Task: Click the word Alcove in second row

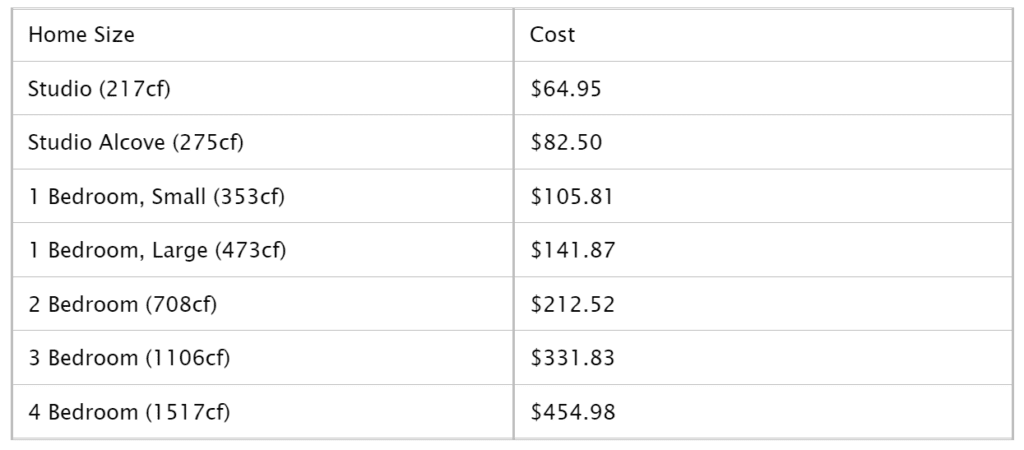Action: (132, 142)
